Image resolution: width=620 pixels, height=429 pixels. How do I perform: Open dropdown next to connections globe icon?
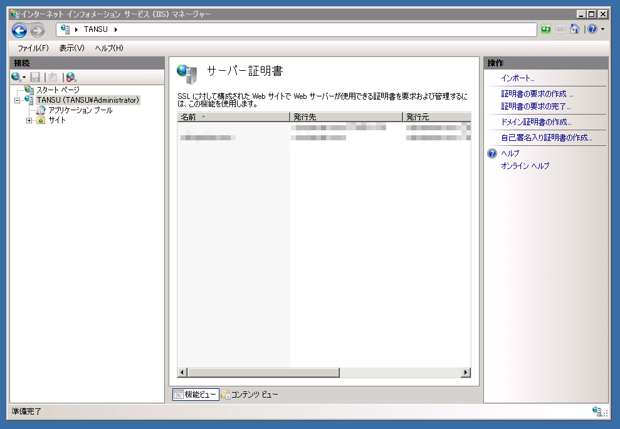(24, 77)
